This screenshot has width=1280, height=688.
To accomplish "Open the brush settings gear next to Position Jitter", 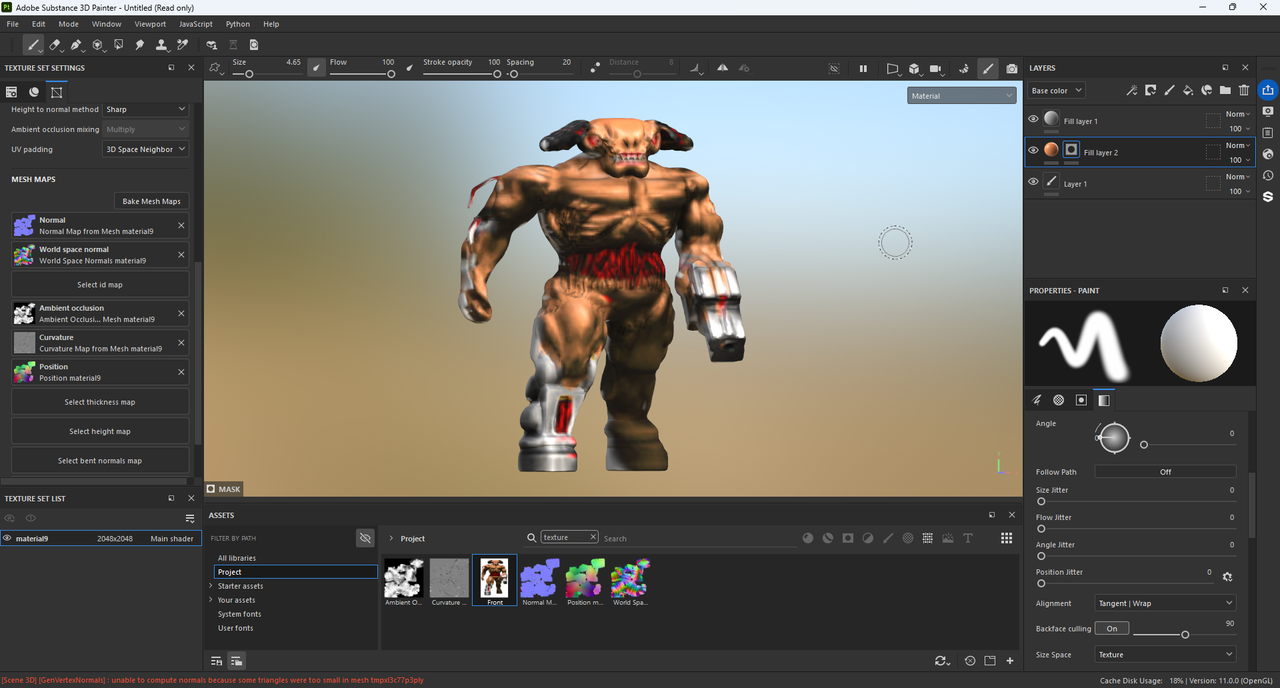I will coord(1228,577).
